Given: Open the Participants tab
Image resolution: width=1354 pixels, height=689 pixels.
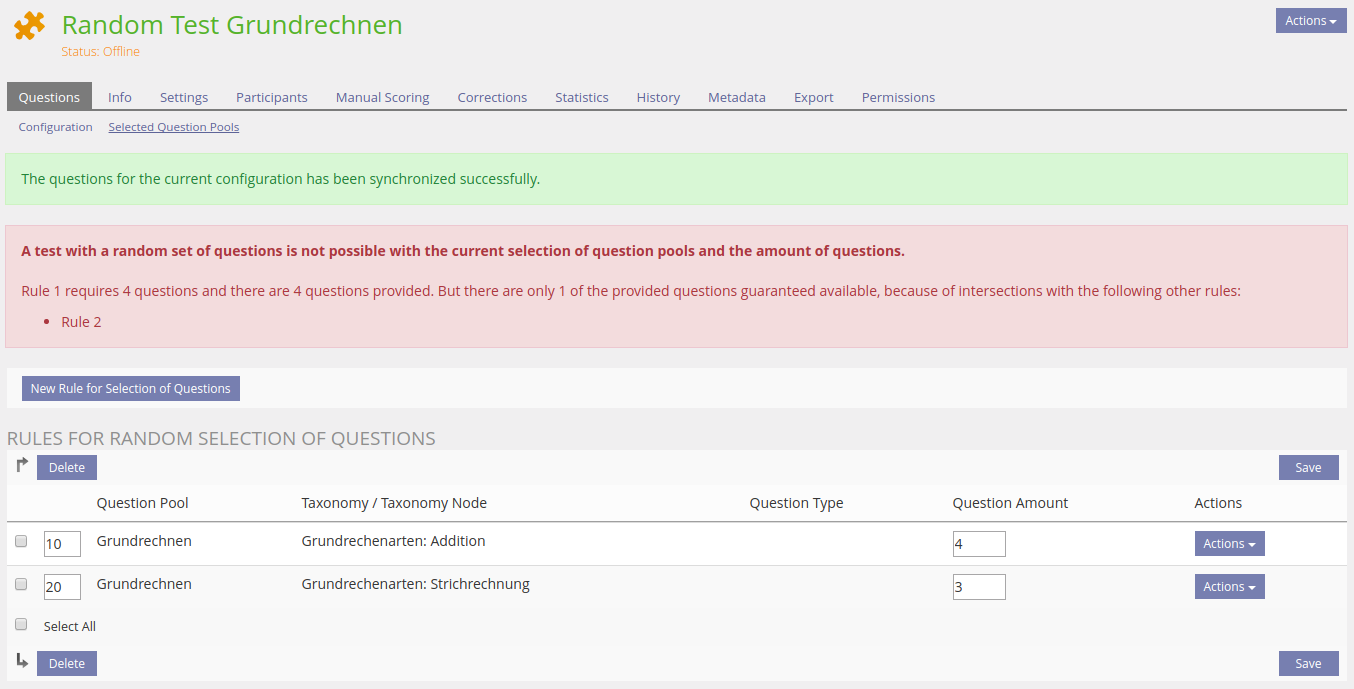Looking at the screenshot, I should tap(271, 97).
